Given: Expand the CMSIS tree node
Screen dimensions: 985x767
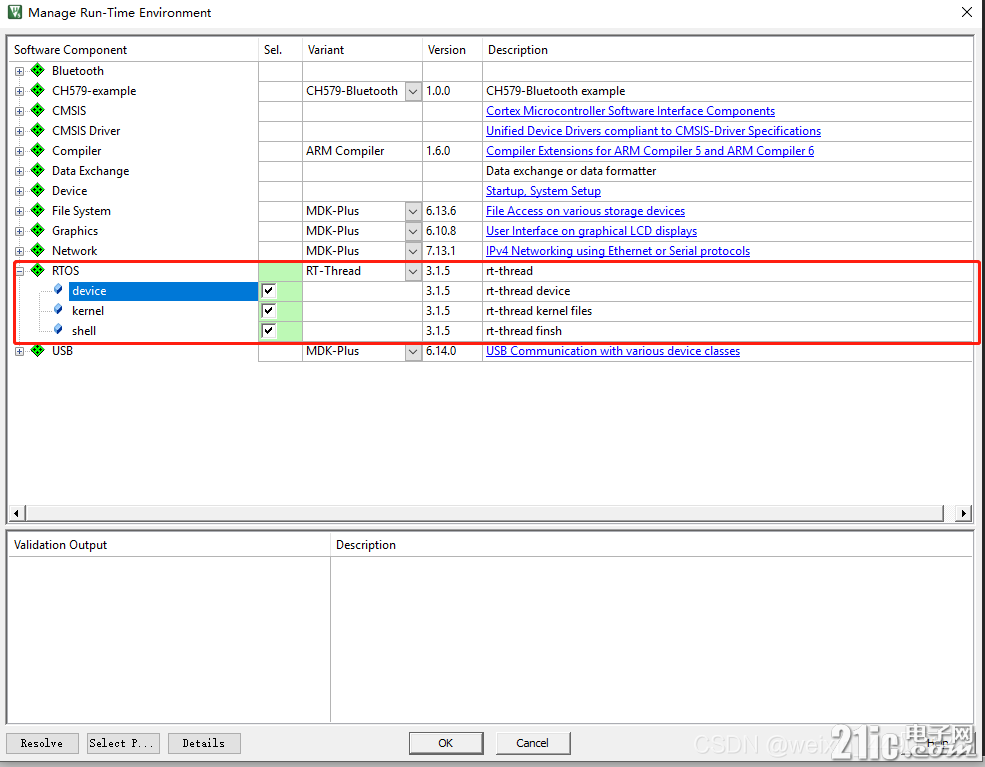Looking at the screenshot, I should coord(19,112).
